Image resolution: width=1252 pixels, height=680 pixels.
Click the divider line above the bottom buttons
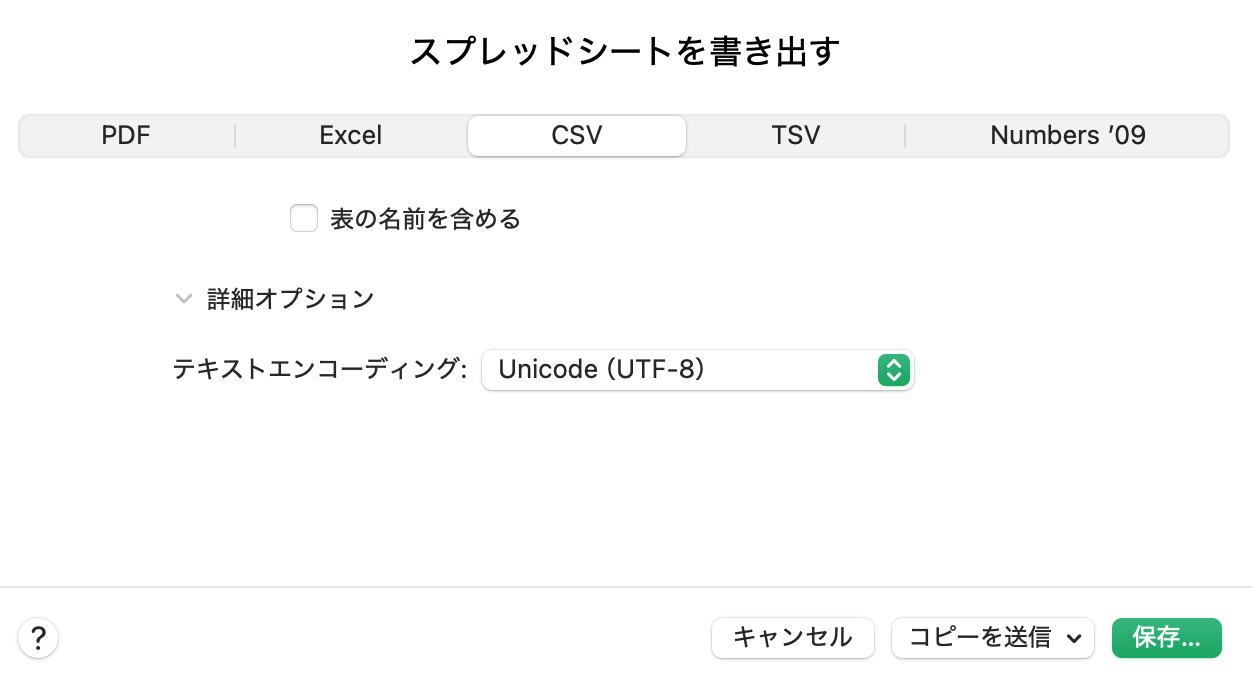(626, 587)
